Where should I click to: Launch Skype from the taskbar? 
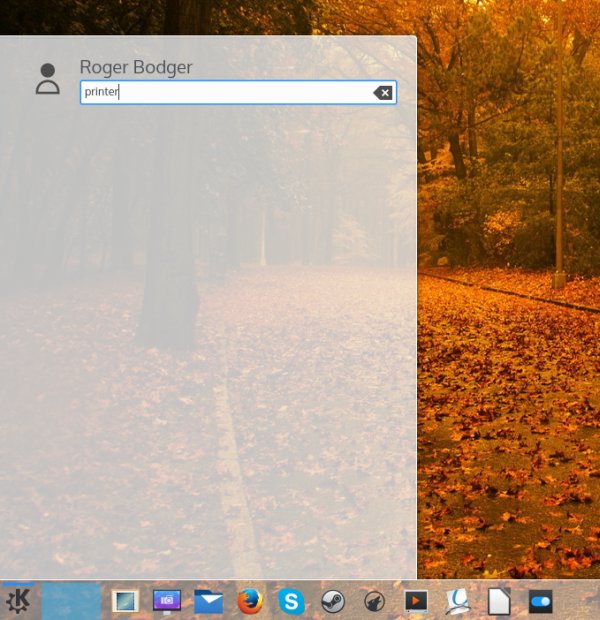[x=291, y=601]
